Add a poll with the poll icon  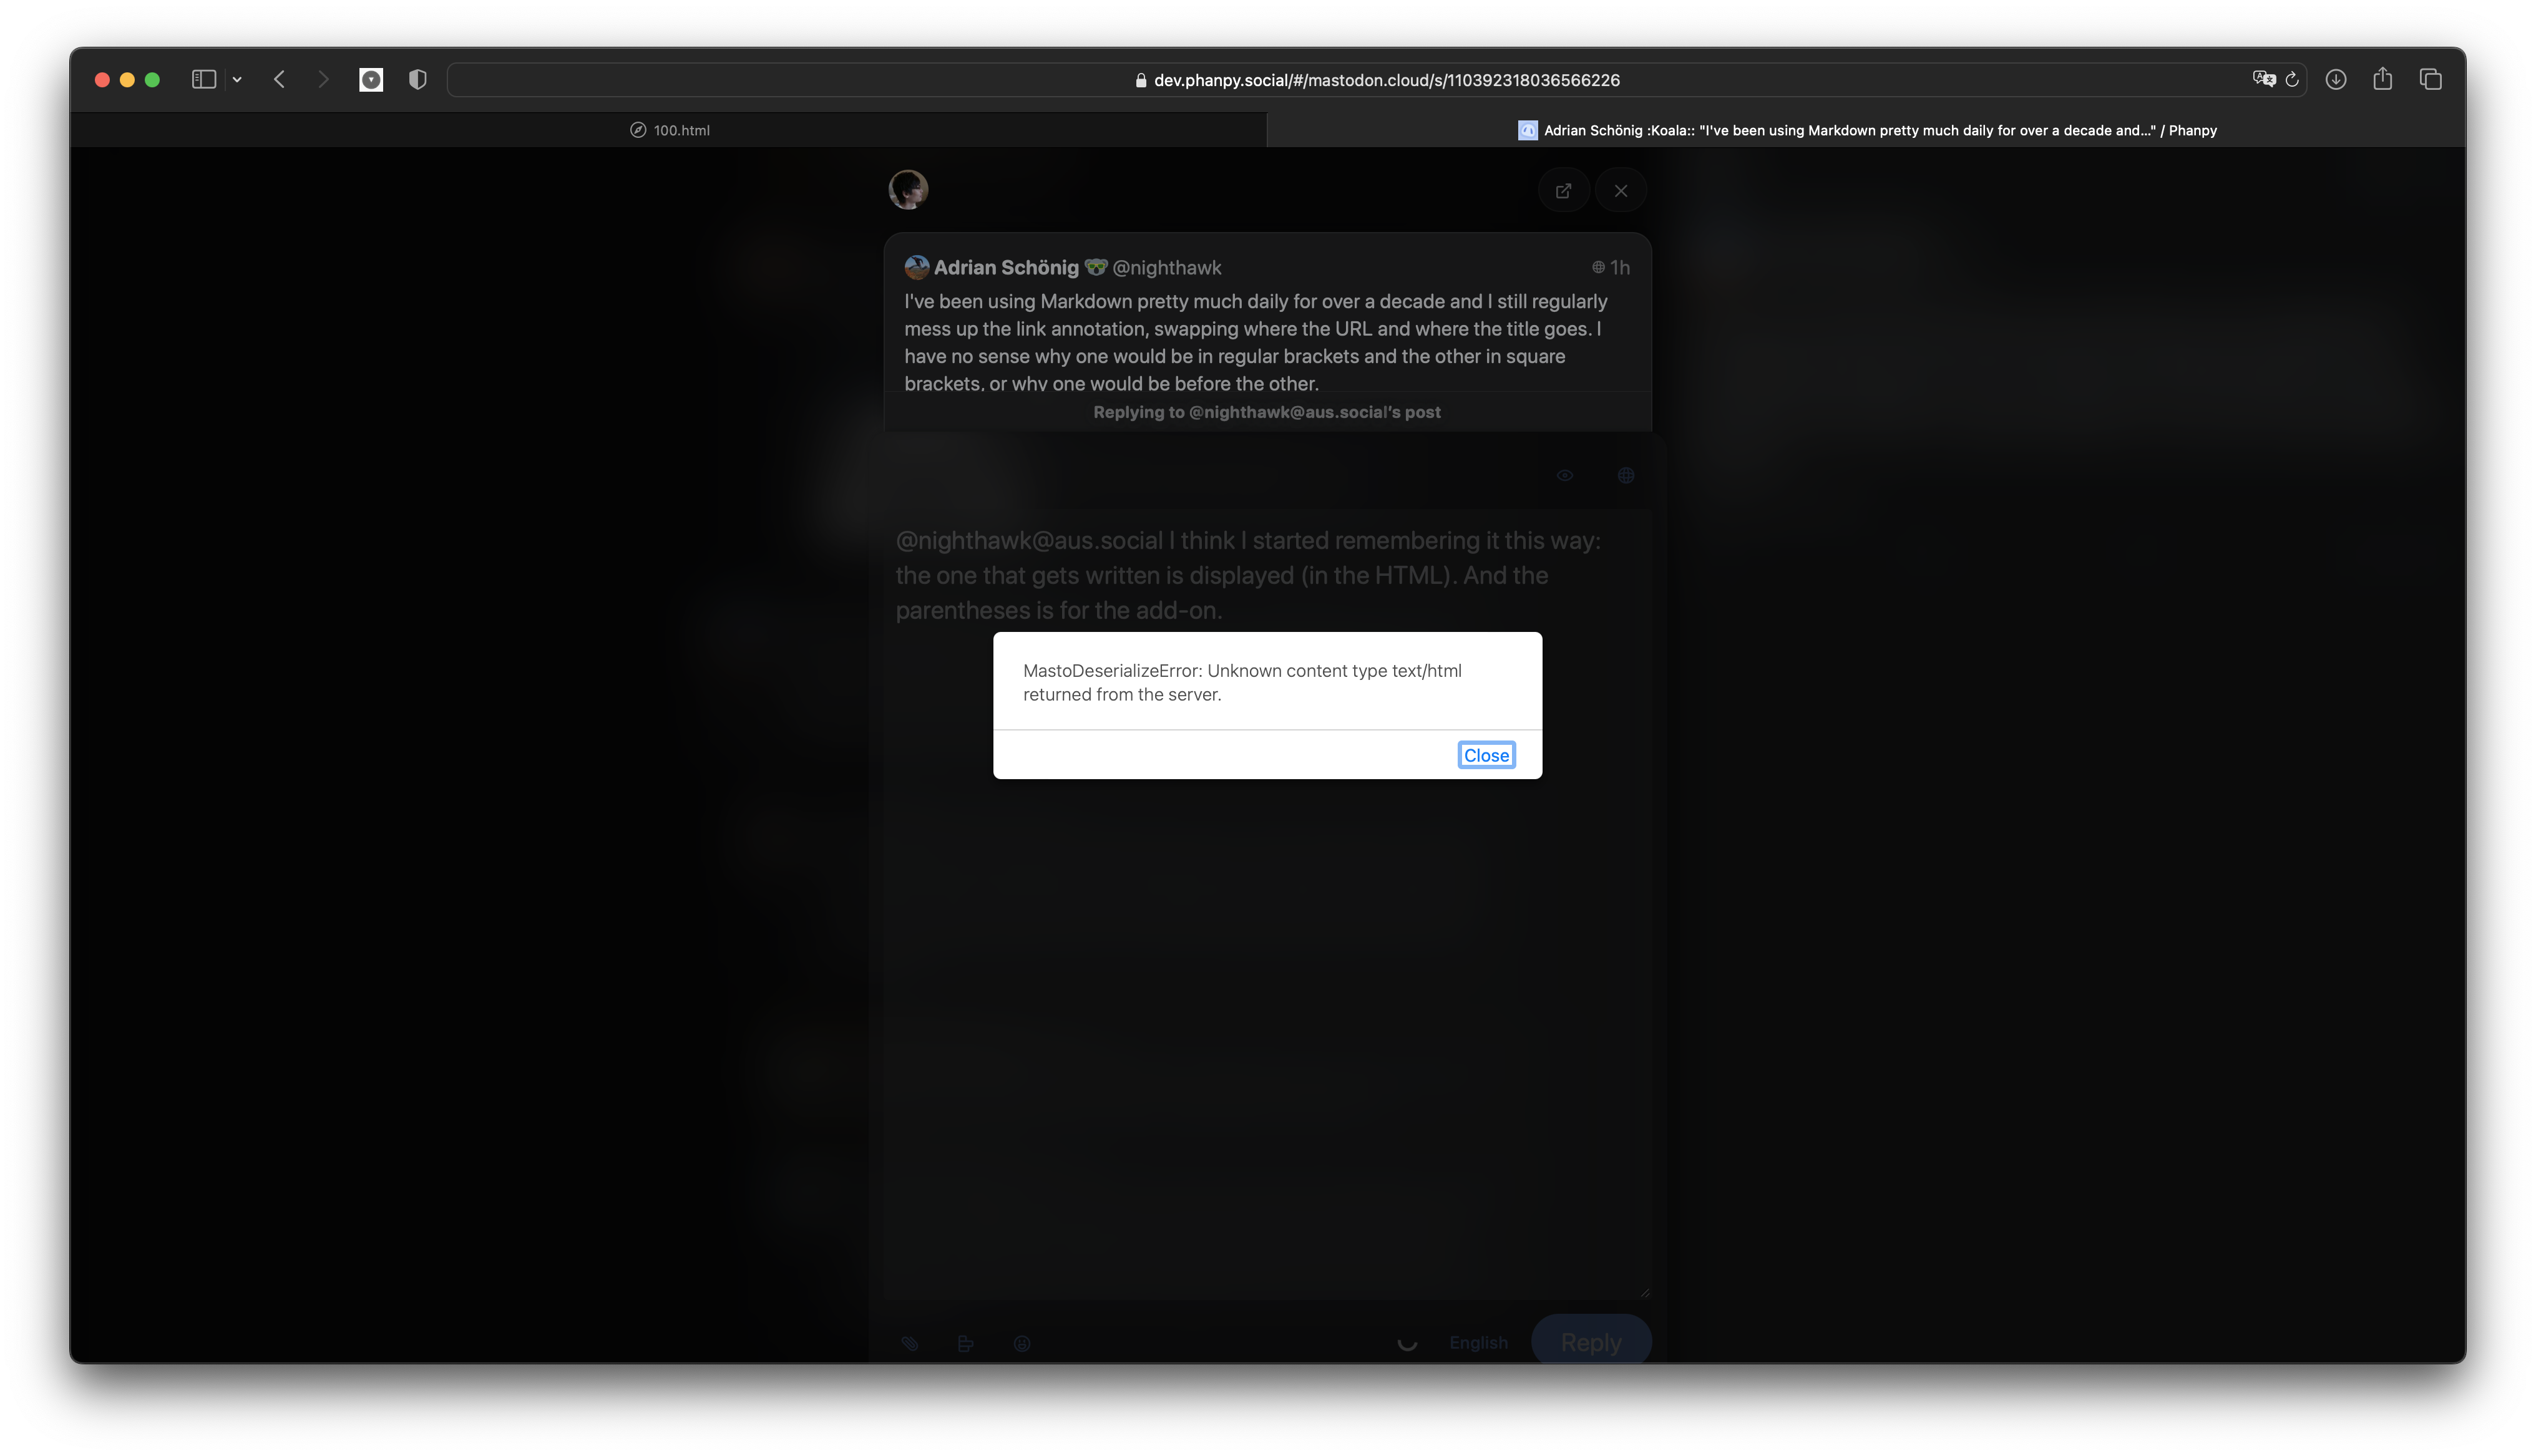point(965,1343)
